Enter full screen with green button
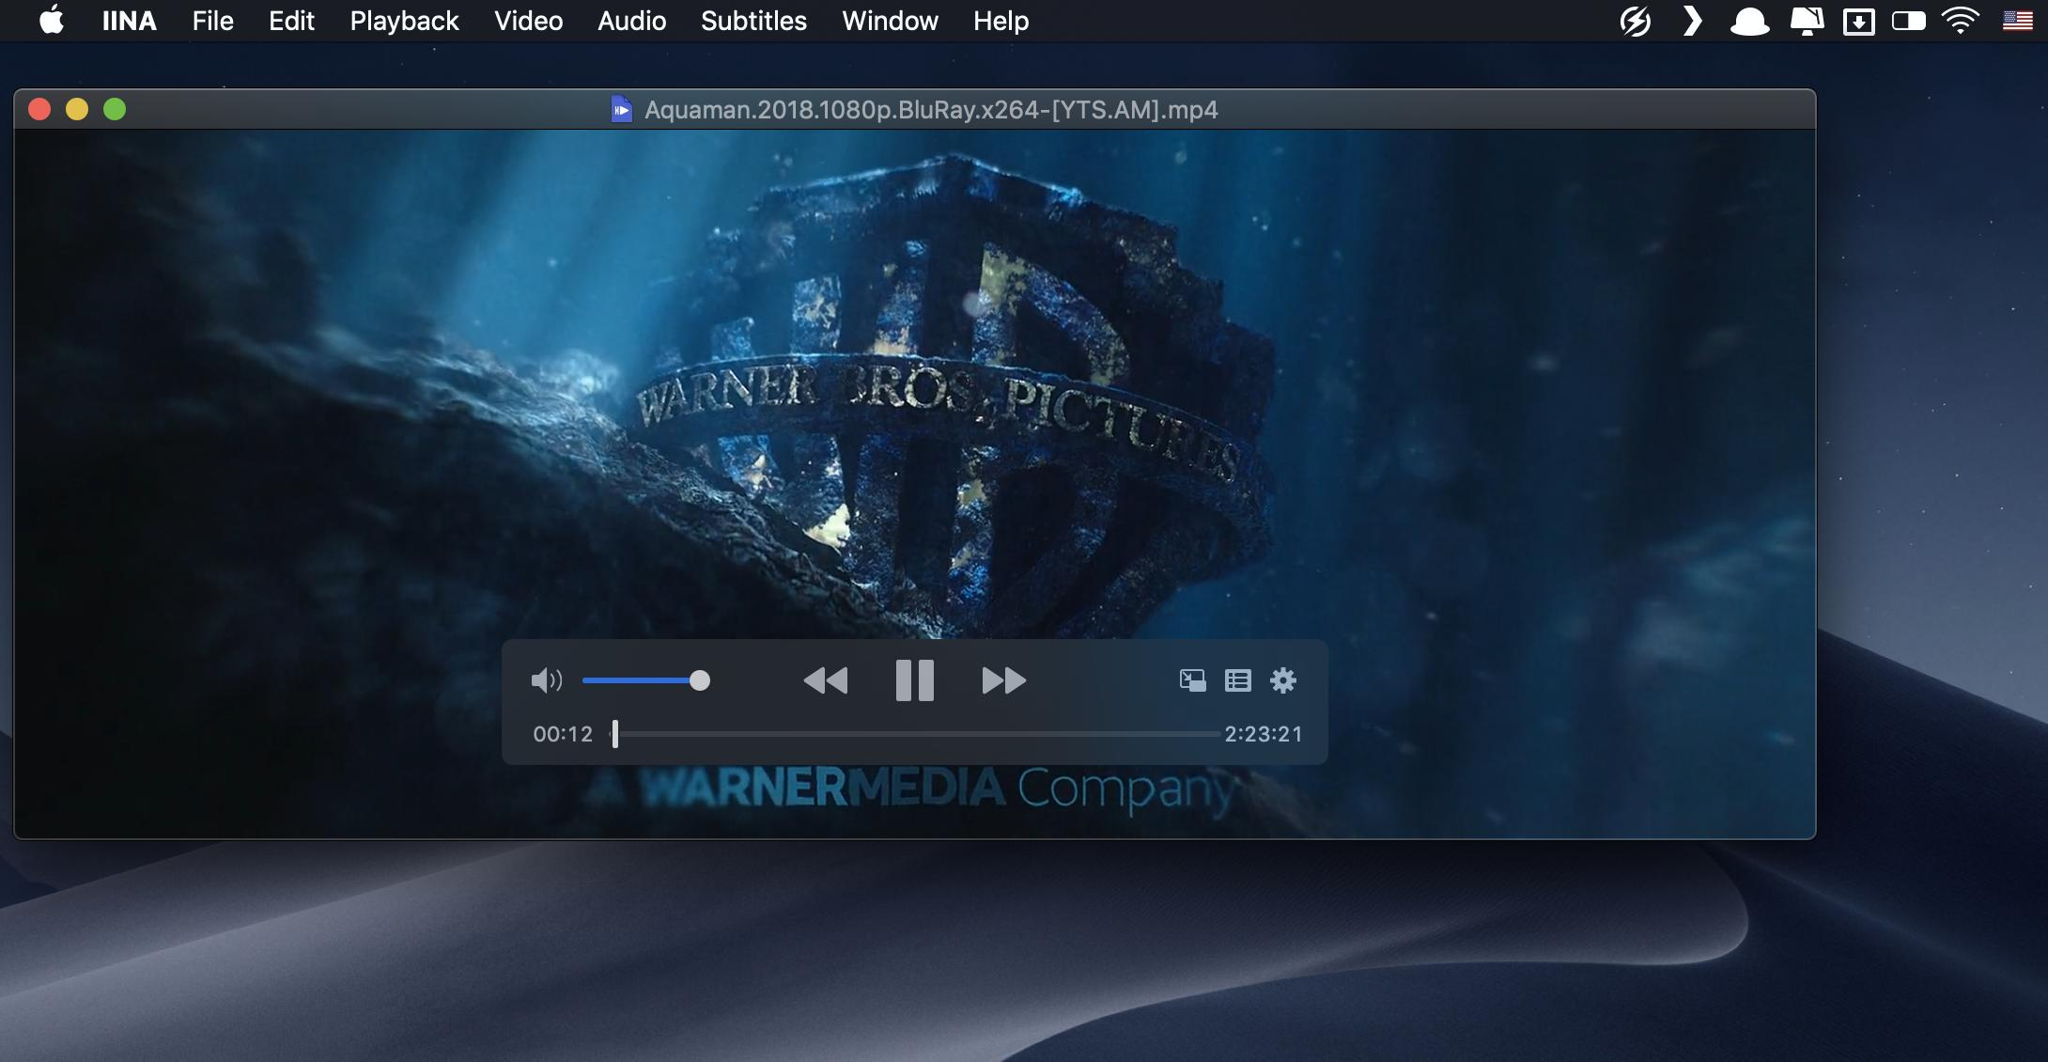 (115, 109)
